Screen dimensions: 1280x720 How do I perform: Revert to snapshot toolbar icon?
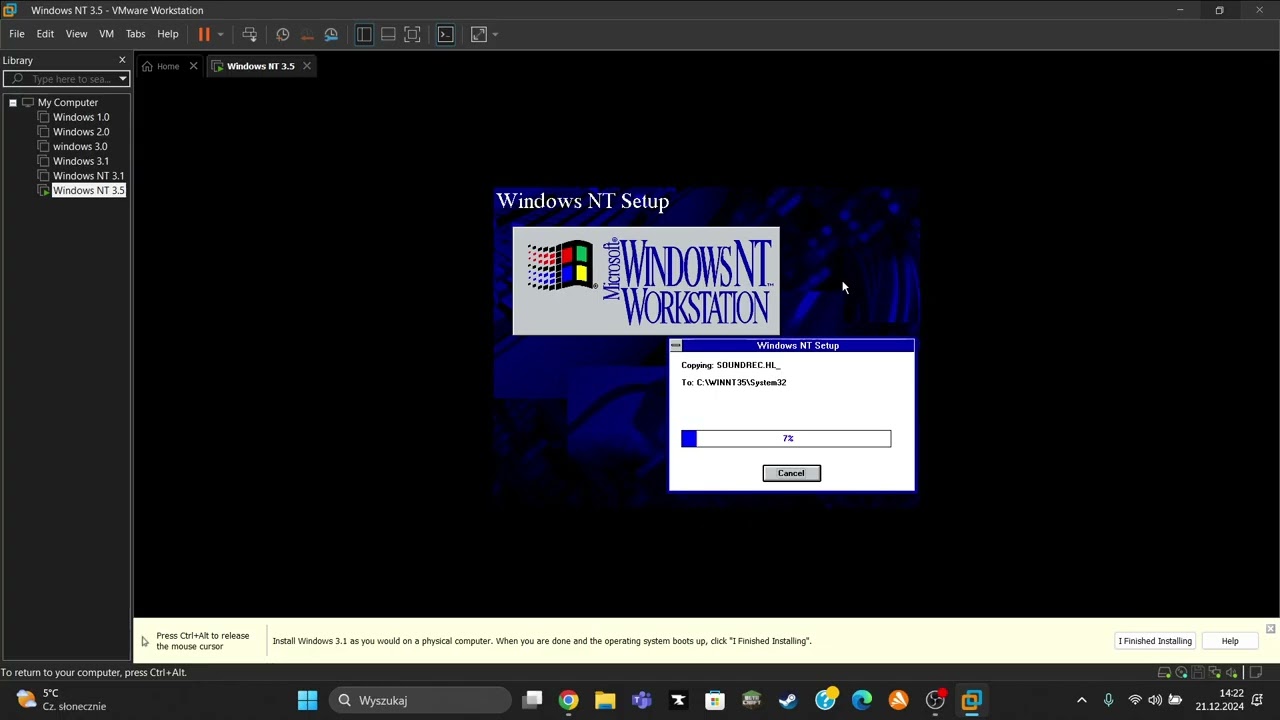(307, 34)
